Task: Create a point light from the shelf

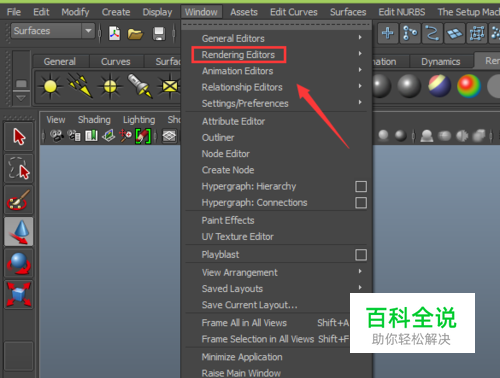Action: (50, 86)
